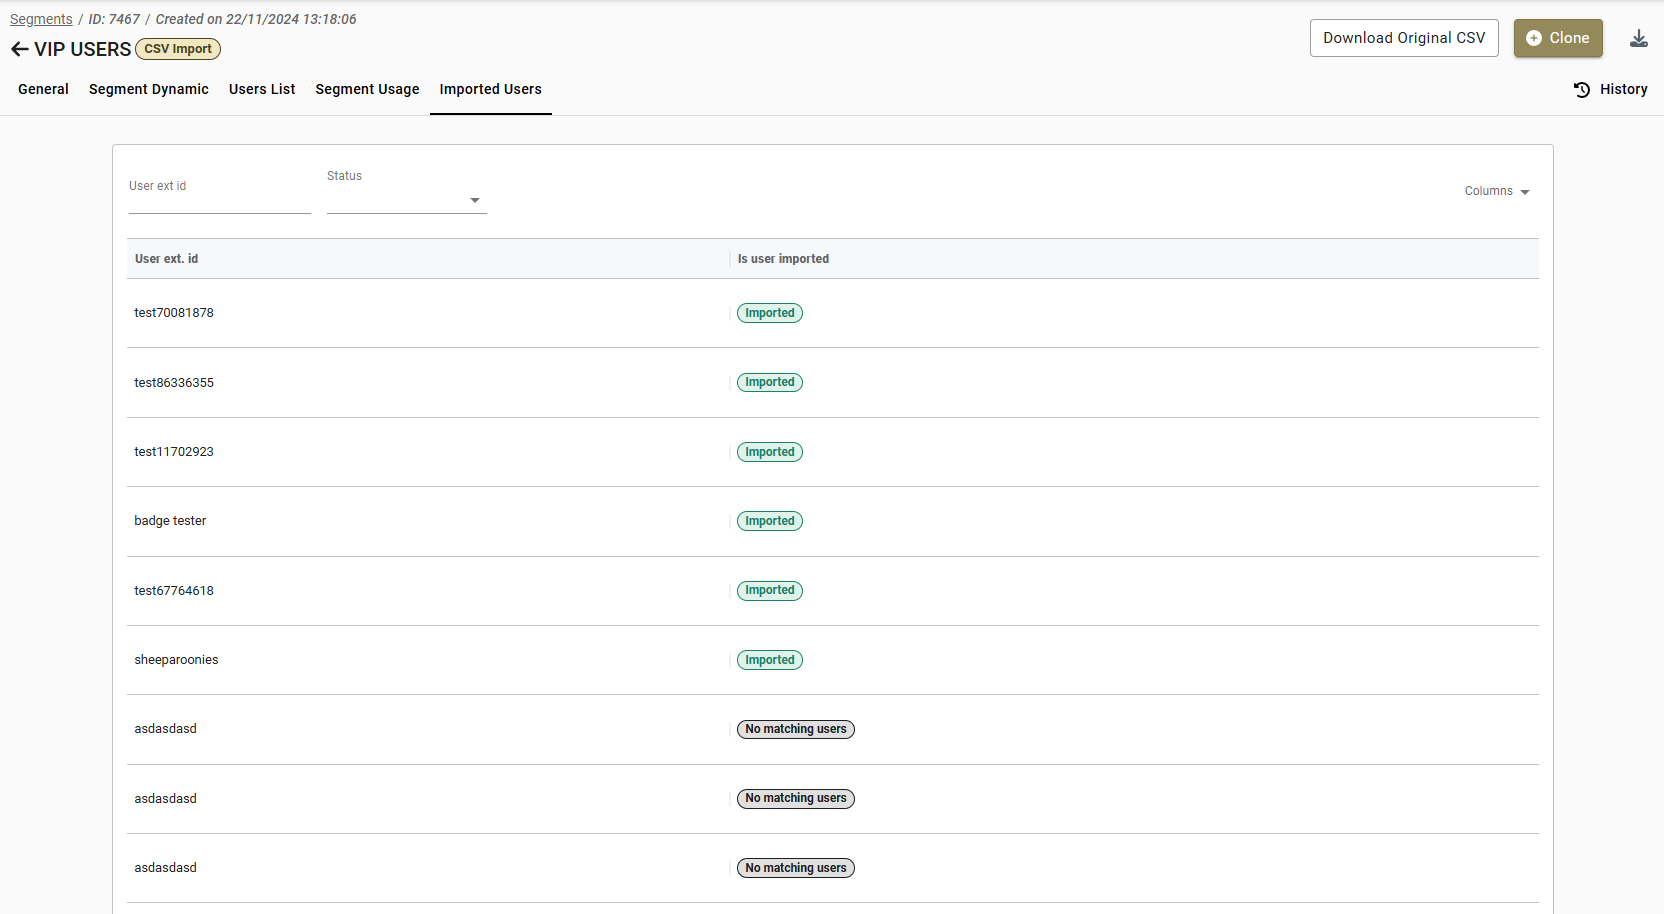The image size is (1664, 914).
Task: Open the Columns selector dropdown
Action: (x=1496, y=191)
